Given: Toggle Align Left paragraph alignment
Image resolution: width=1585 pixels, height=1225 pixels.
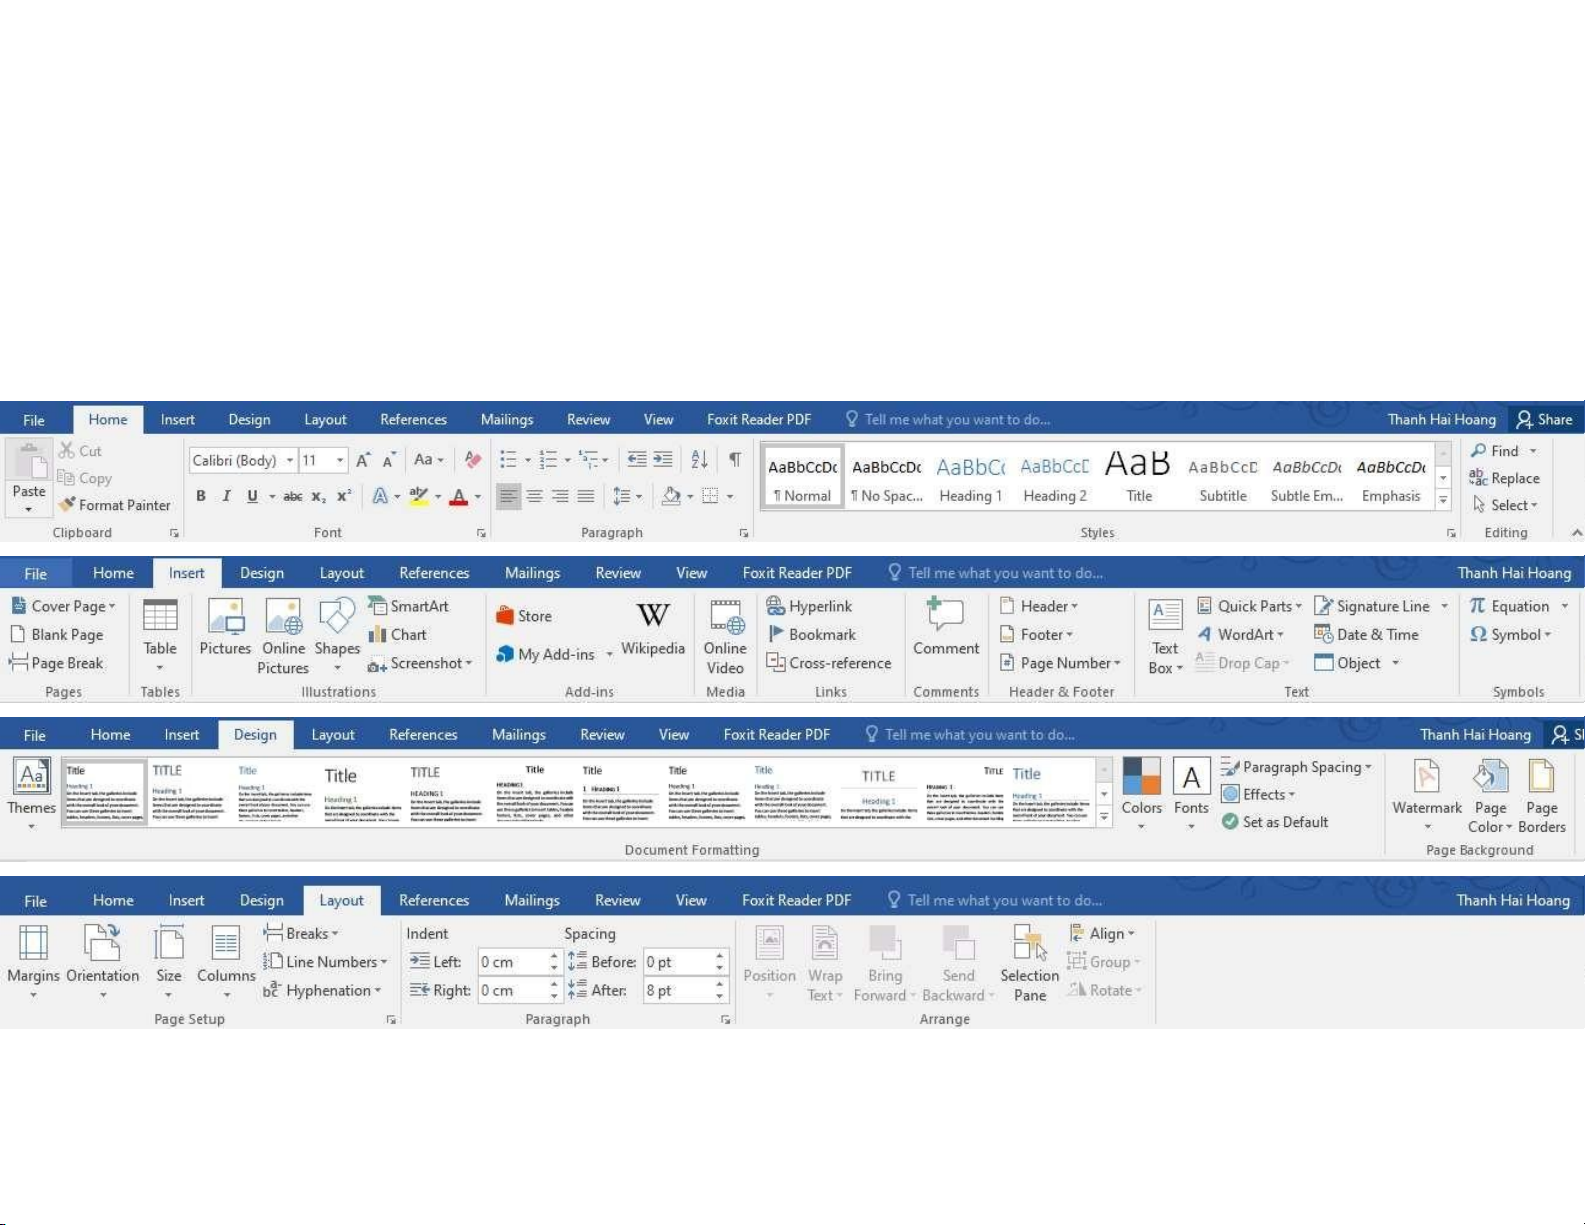Looking at the screenshot, I should [509, 496].
